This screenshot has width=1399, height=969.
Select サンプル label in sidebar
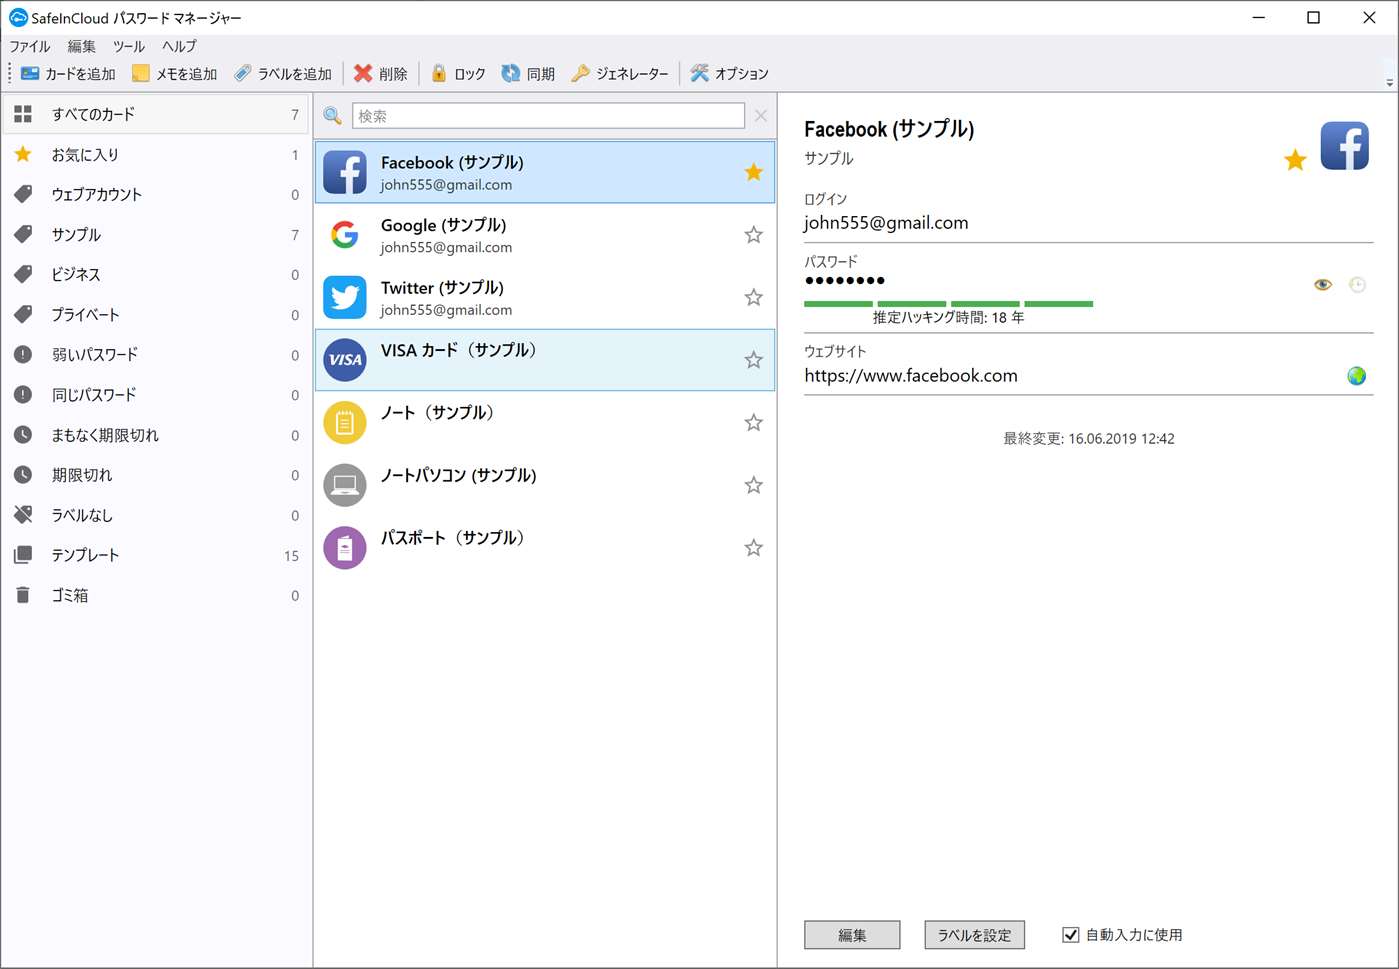(x=156, y=235)
